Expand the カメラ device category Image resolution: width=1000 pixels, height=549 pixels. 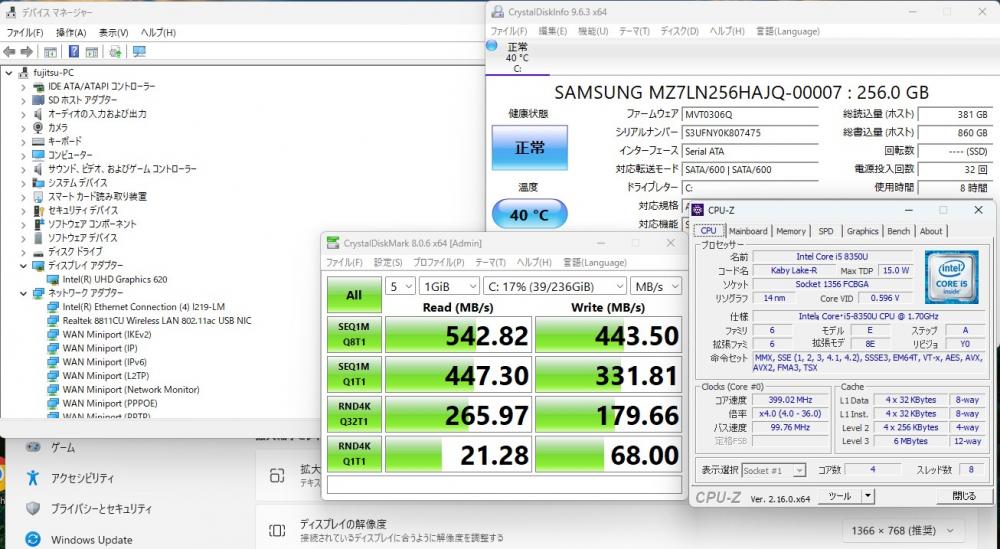pos(24,128)
